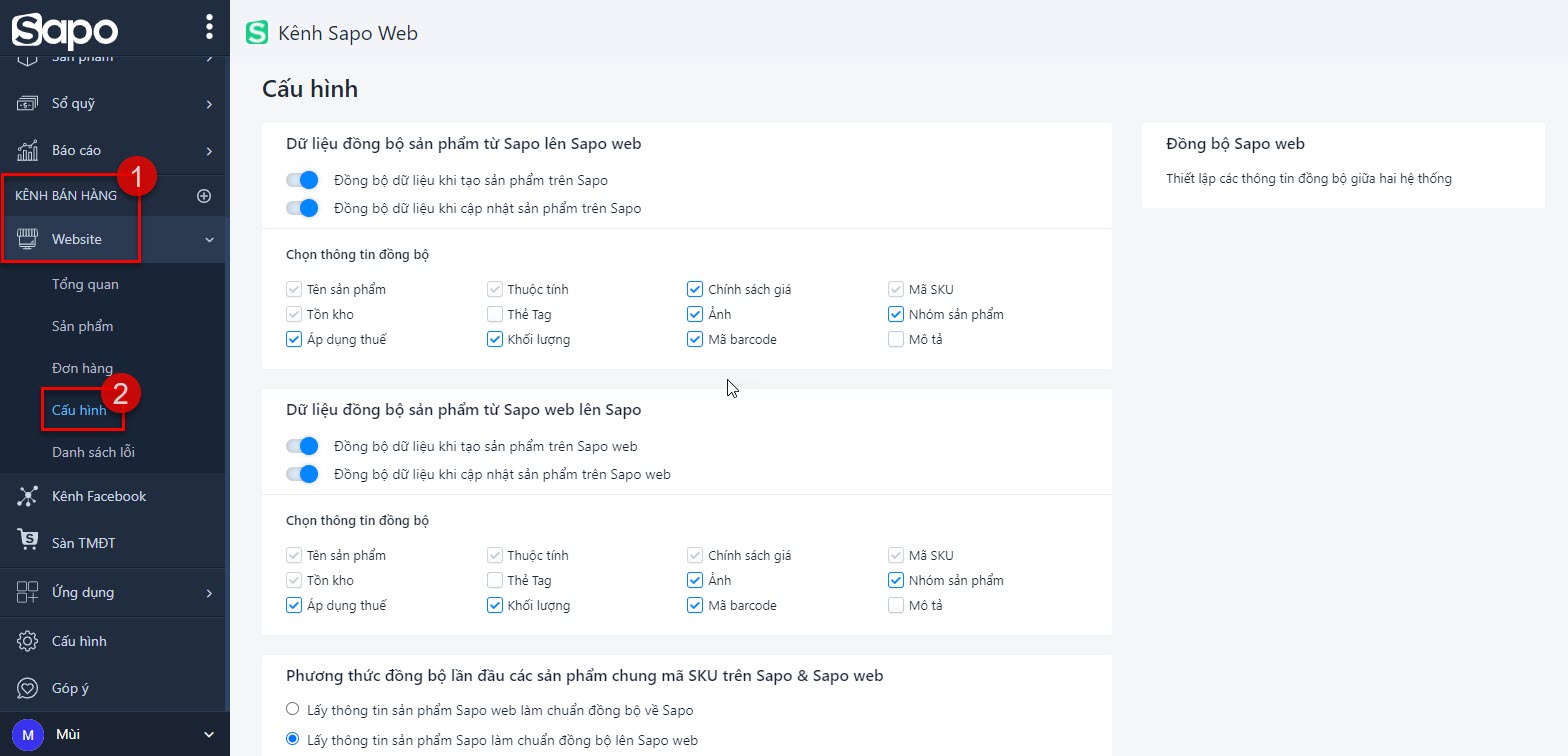Image resolution: width=1568 pixels, height=756 pixels.
Task: Click the KÊNH BÁN HÀNG heading
Action: tap(66, 195)
